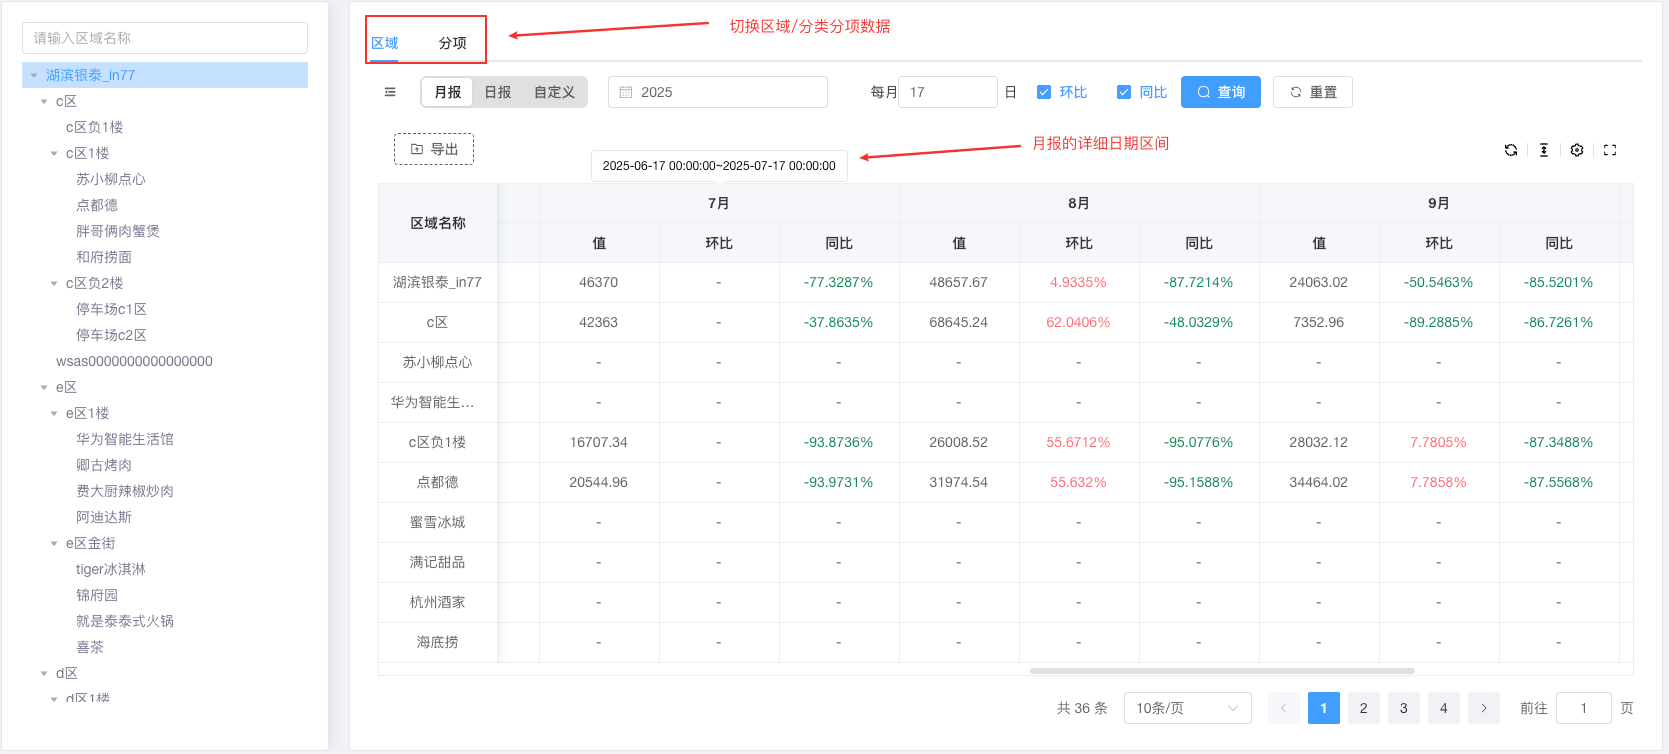Click the 46370 value cell
The height and width of the screenshot is (754, 1669).
[x=599, y=282]
